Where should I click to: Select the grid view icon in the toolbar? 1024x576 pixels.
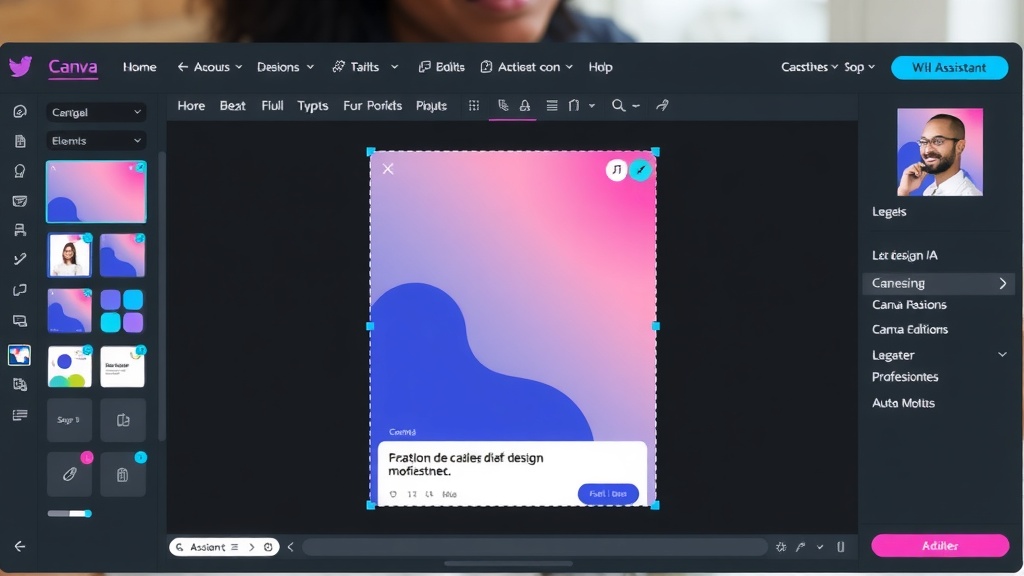point(474,105)
